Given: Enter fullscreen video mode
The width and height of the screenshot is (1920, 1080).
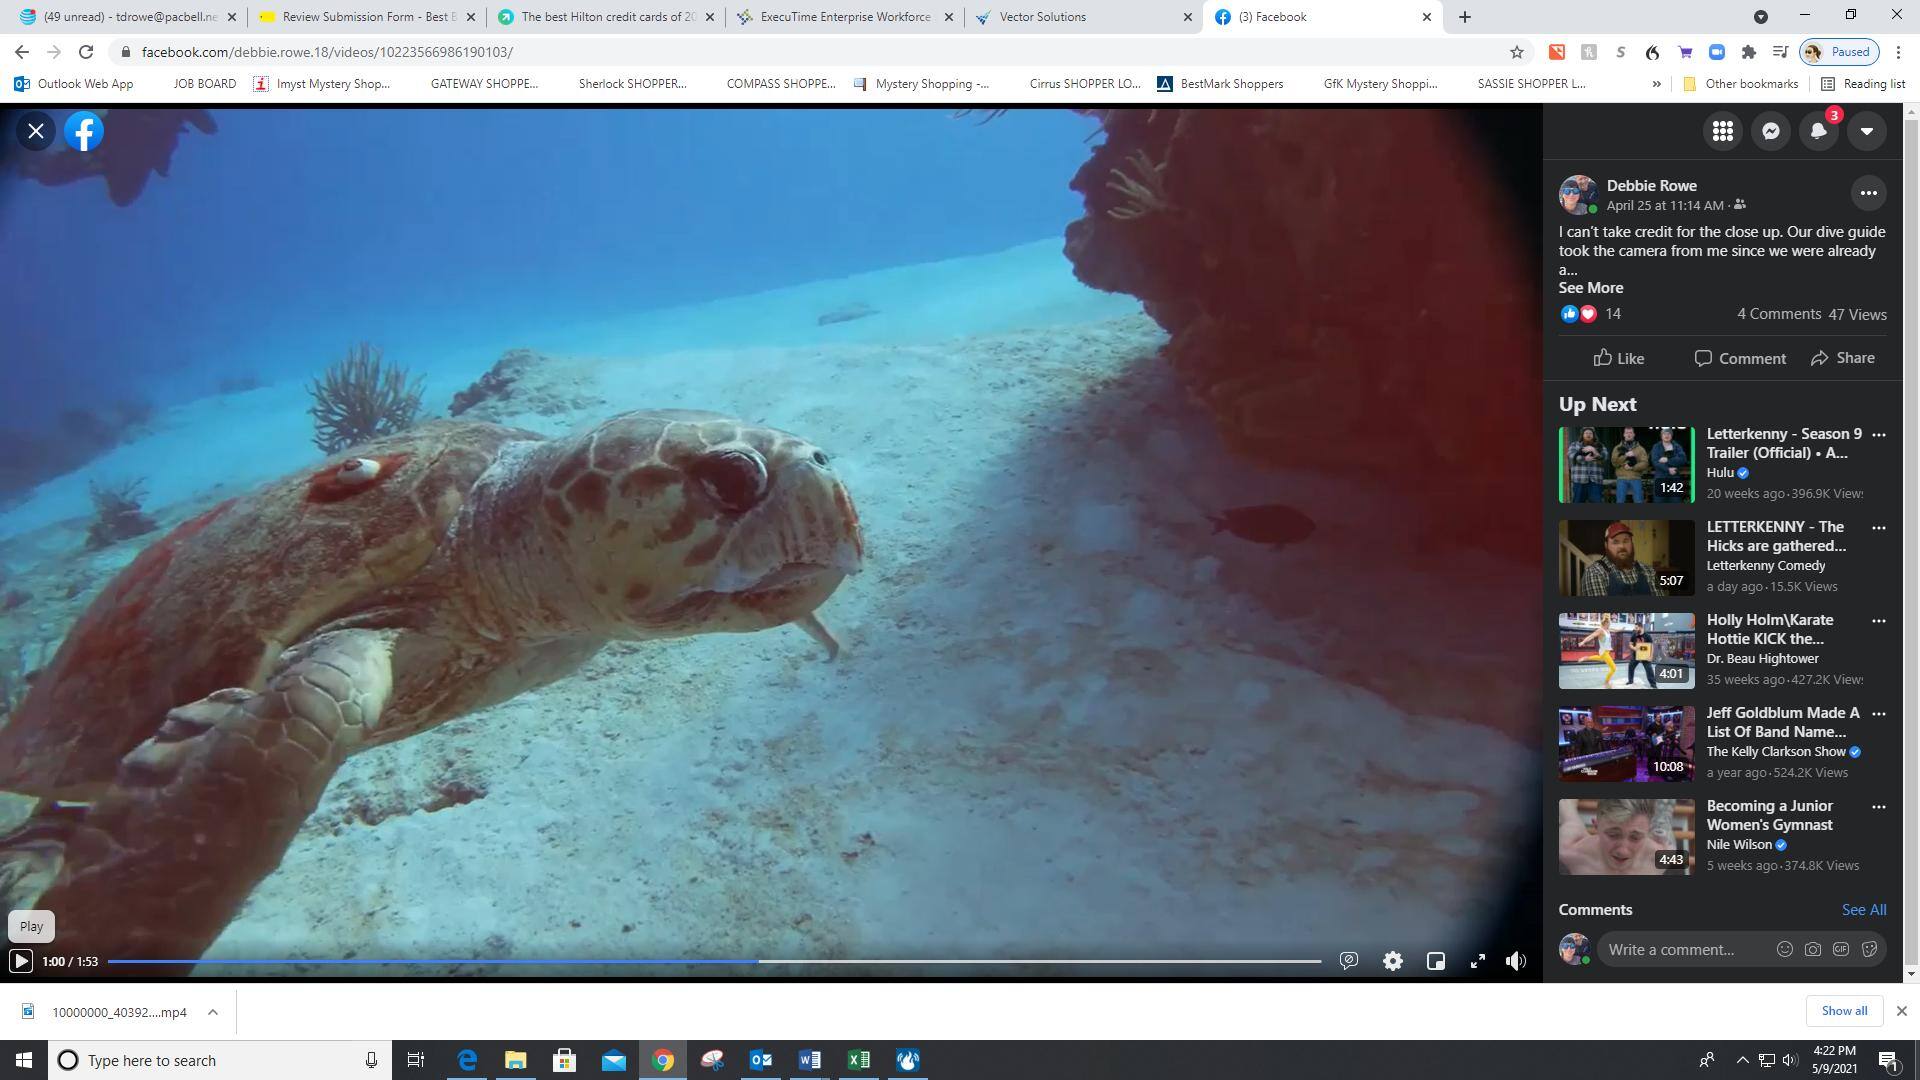Looking at the screenshot, I should coord(1477,961).
